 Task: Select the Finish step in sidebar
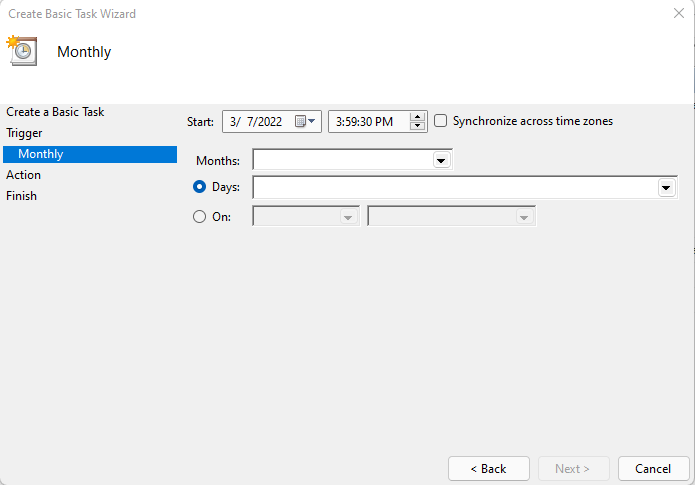[21, 196]
